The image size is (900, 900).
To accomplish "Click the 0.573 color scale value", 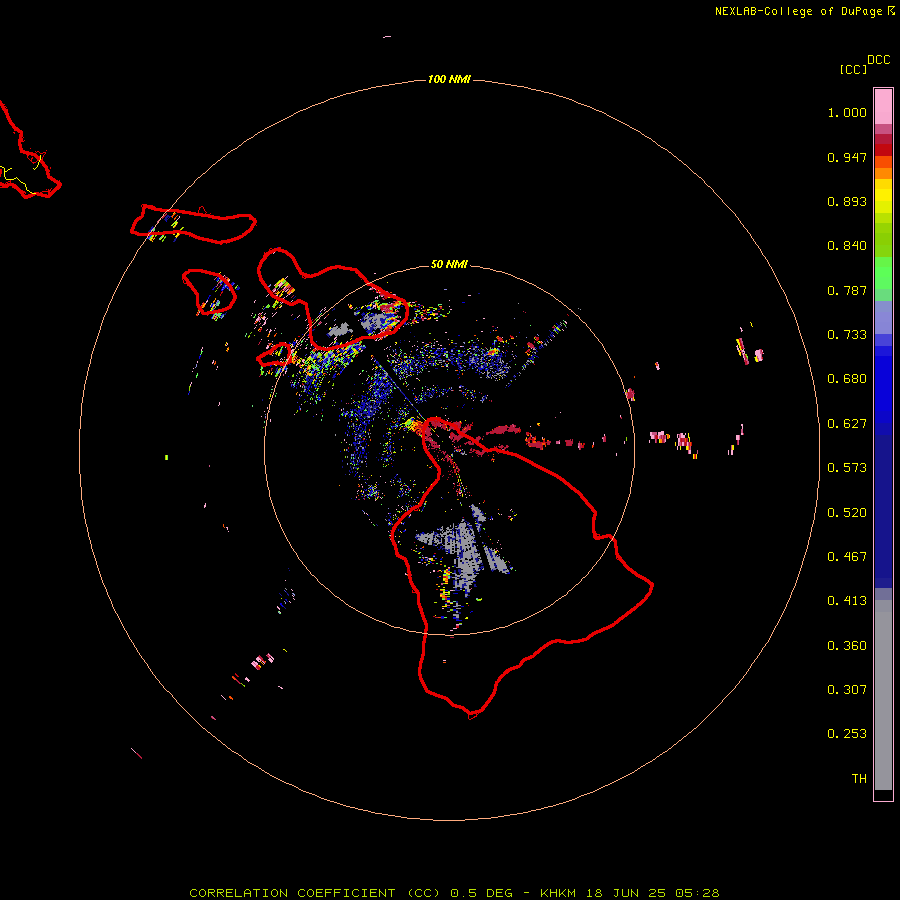I will 847,468.
